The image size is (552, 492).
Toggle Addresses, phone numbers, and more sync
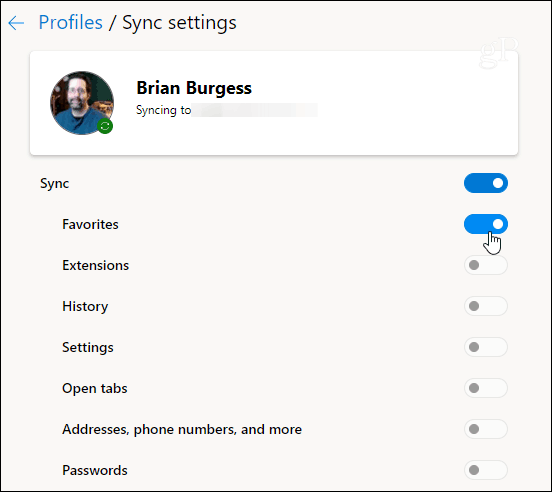tap(486, 429)
